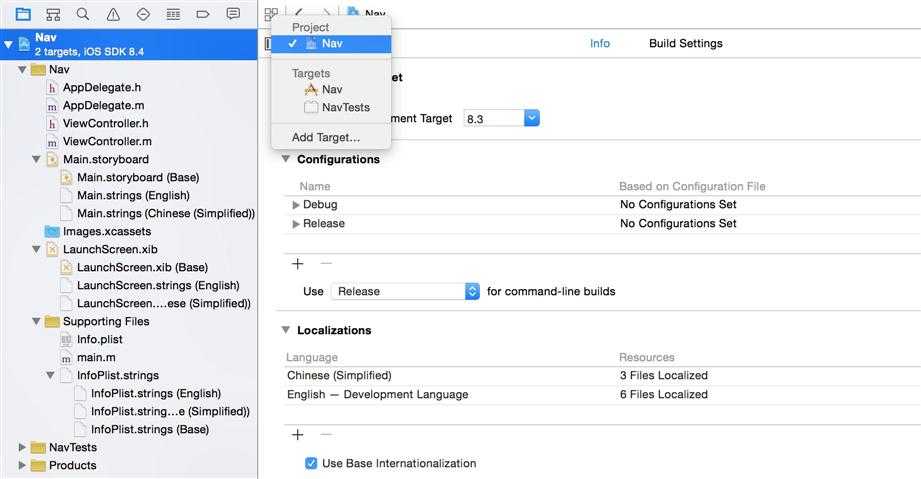Collapse LaunchScreen.xib disclosure triangle
Image resolution: width=921 pixels, height=479 pixels.
pos(36,249)
